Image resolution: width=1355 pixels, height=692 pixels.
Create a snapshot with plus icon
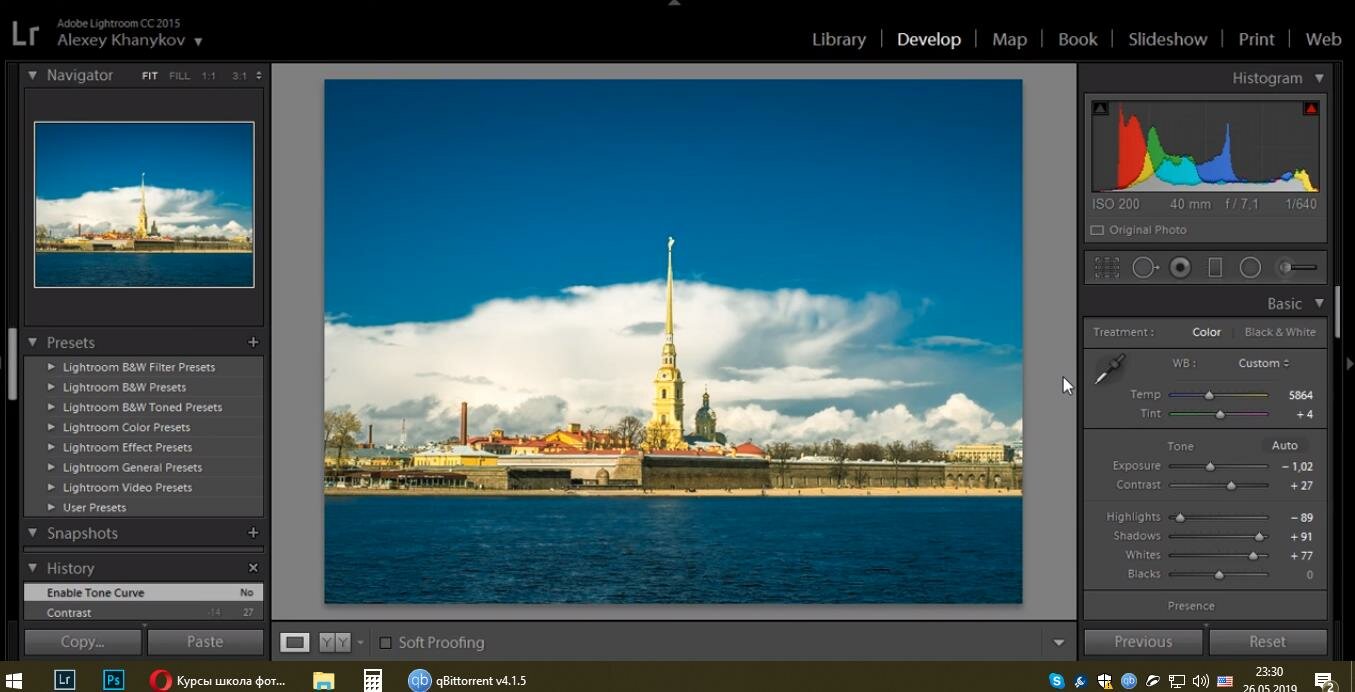point(253,533)
